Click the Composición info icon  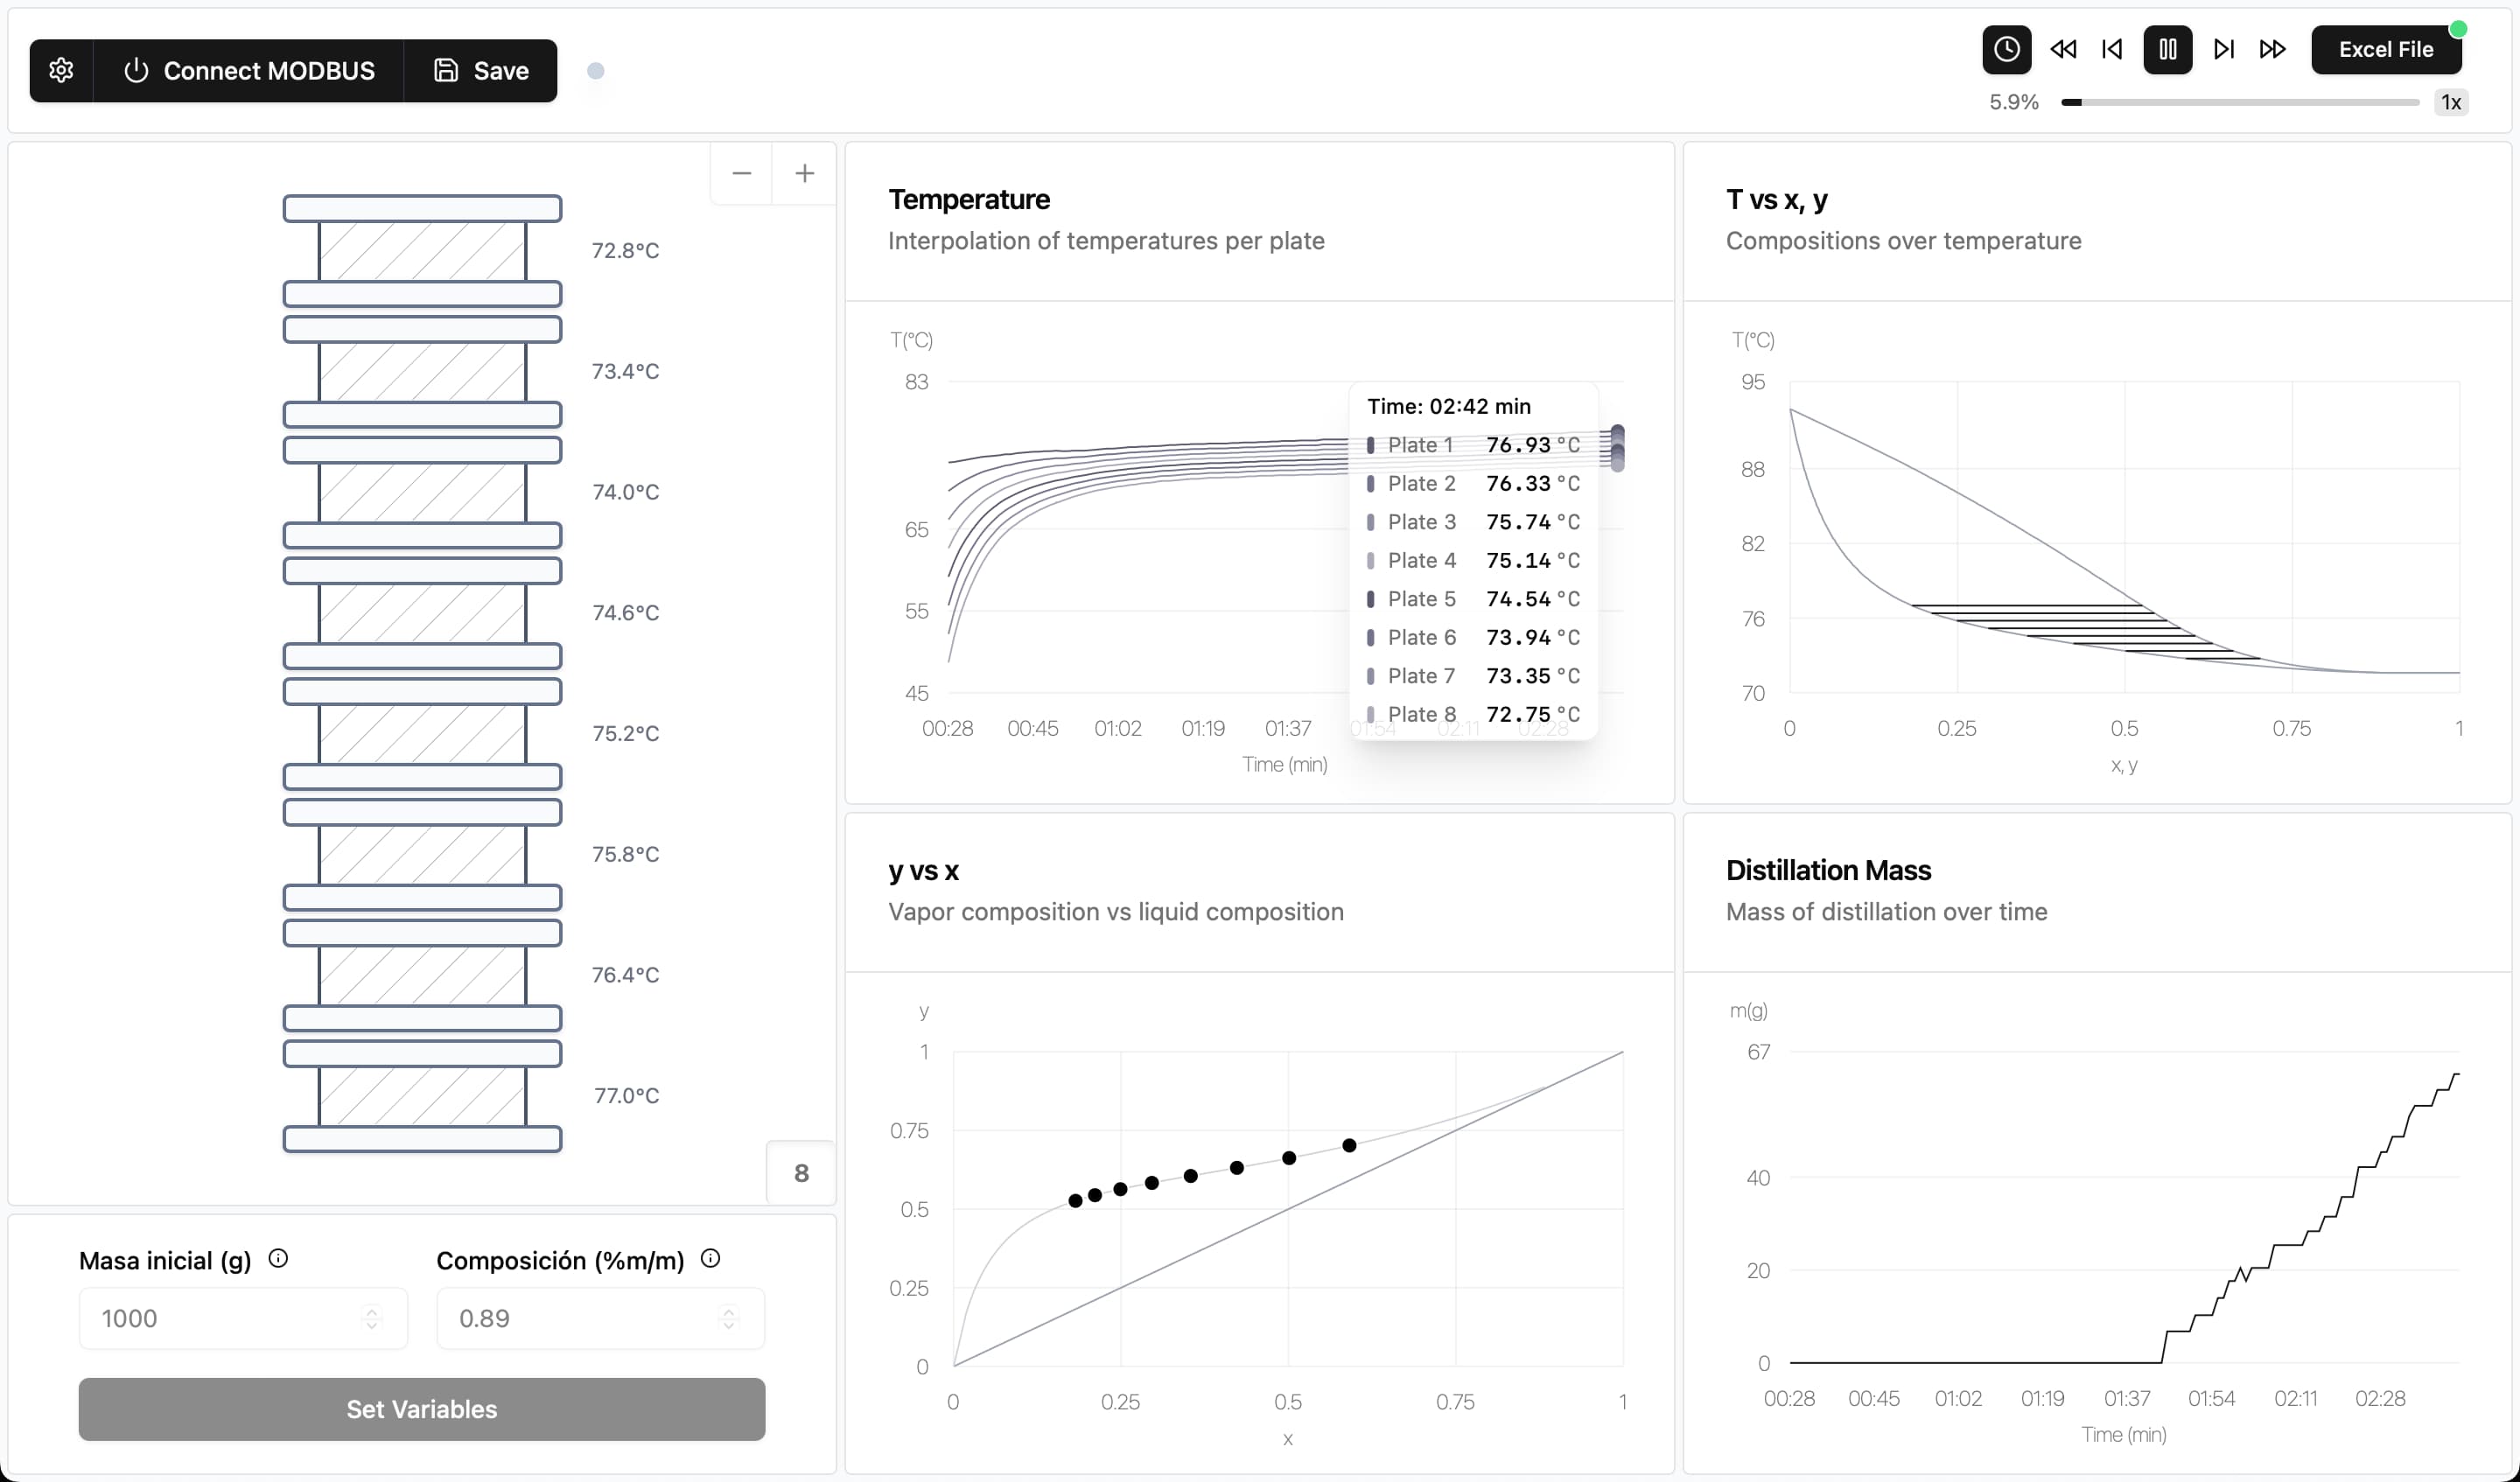tap(710, 1258)
